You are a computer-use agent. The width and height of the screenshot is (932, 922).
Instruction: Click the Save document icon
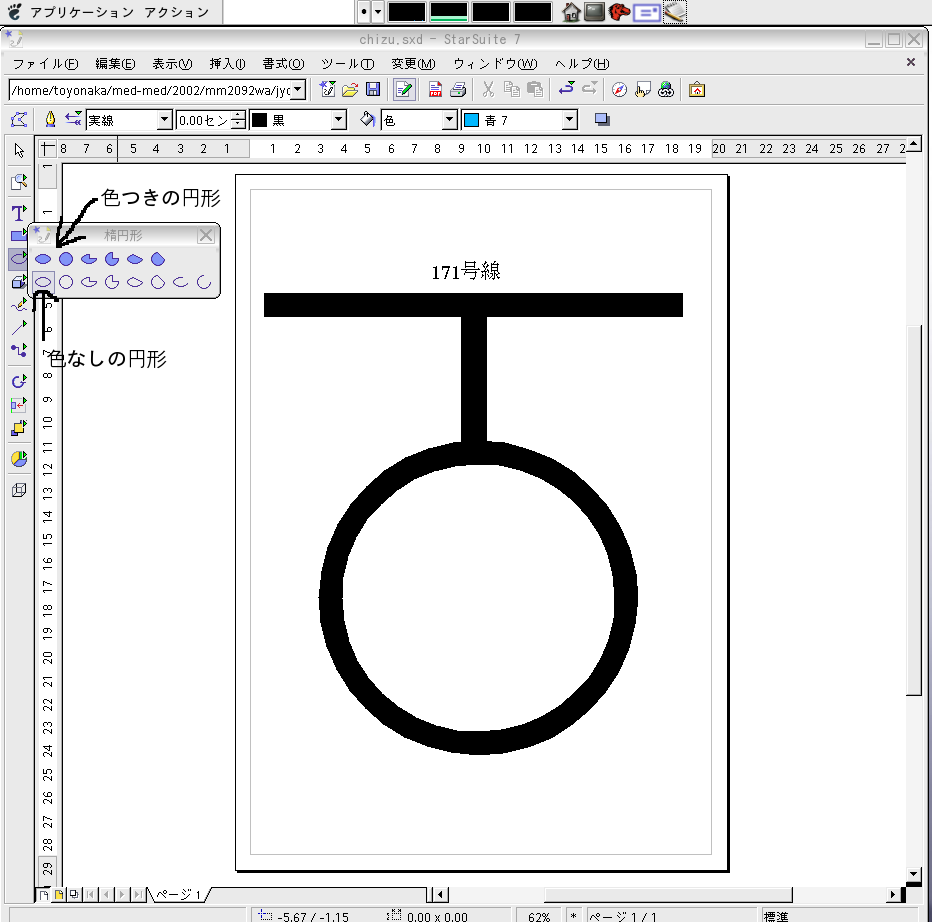[373, 89]
